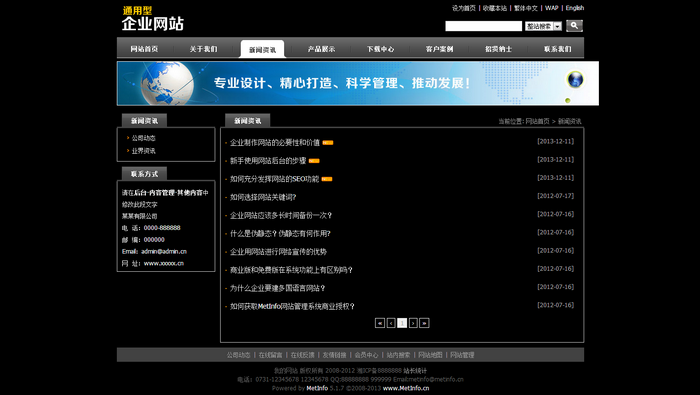Select page 1 in pagination
Viewport: 700px width, 395px height.
402,323
